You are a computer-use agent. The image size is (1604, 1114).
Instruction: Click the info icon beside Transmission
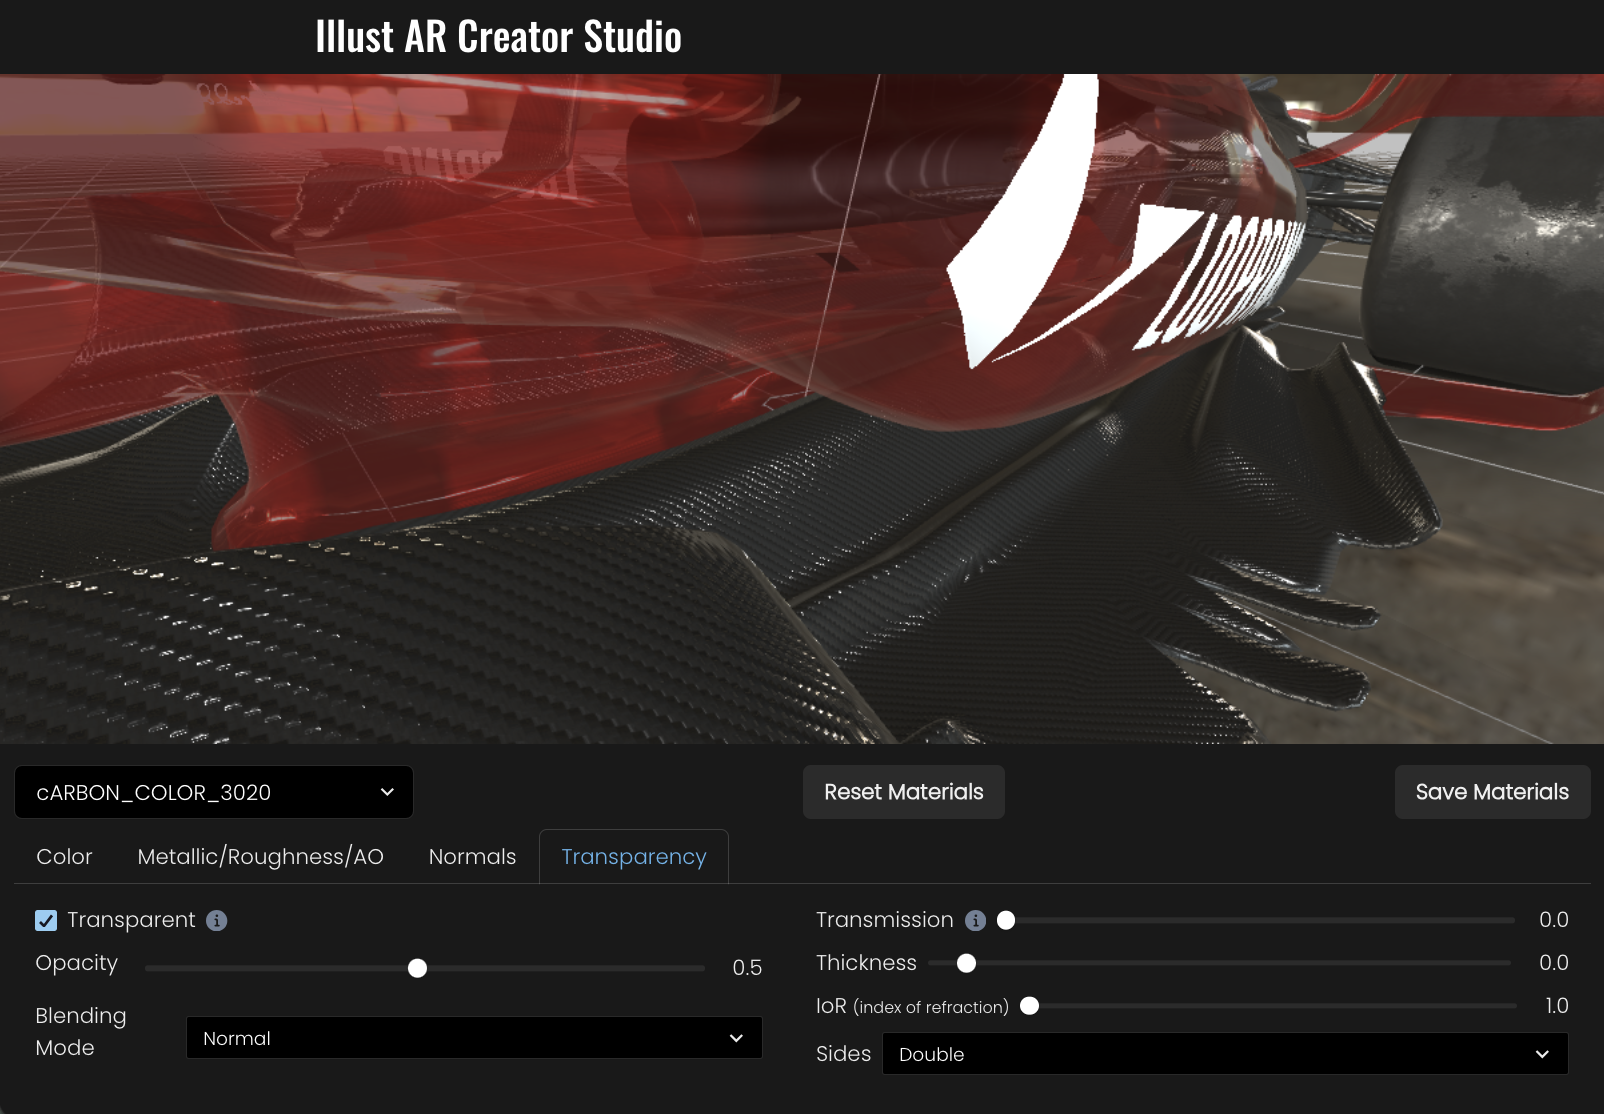coord(975,921)
